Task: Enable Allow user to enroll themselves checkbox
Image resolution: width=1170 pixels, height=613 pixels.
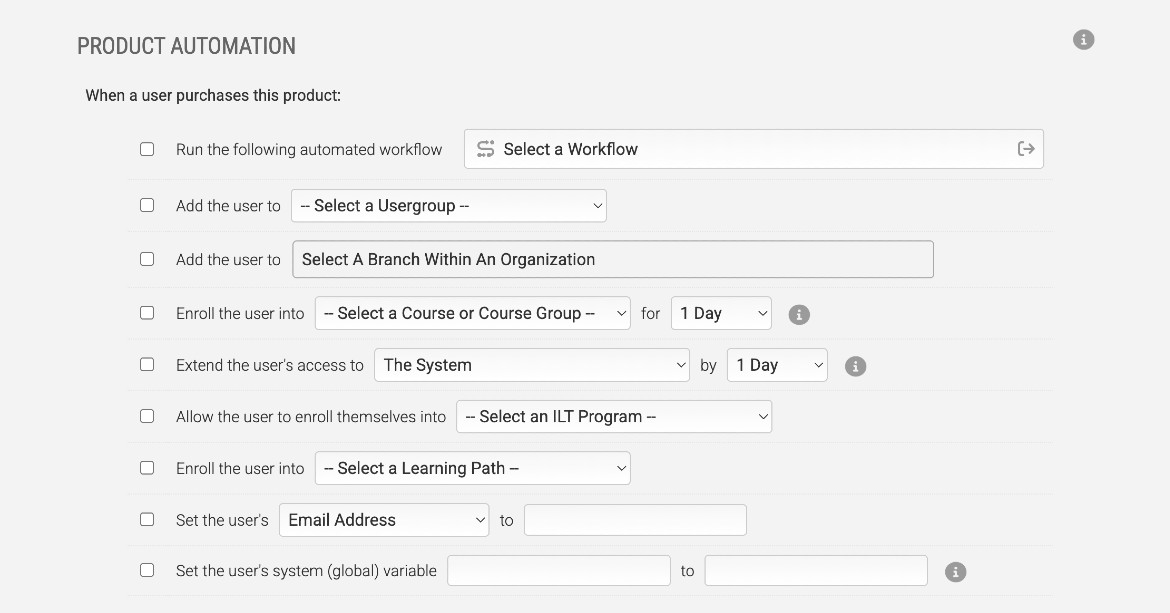Action: coord(147,416)
